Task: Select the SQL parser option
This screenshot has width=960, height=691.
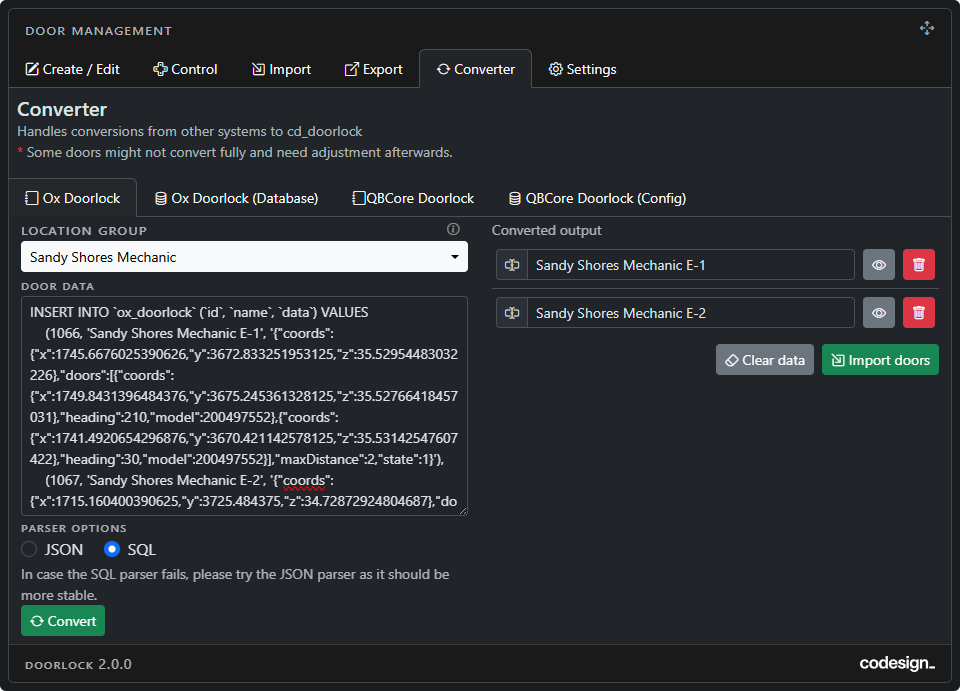Action: point(113,549)
